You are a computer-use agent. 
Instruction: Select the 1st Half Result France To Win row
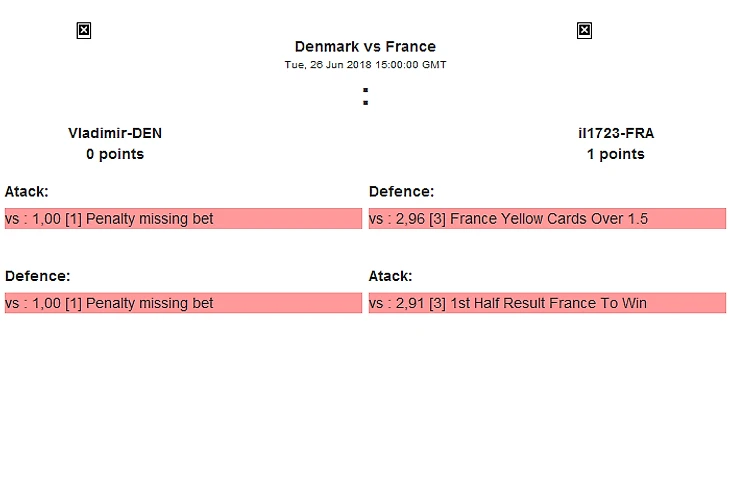pyautogui.click(x=547, y=303)
